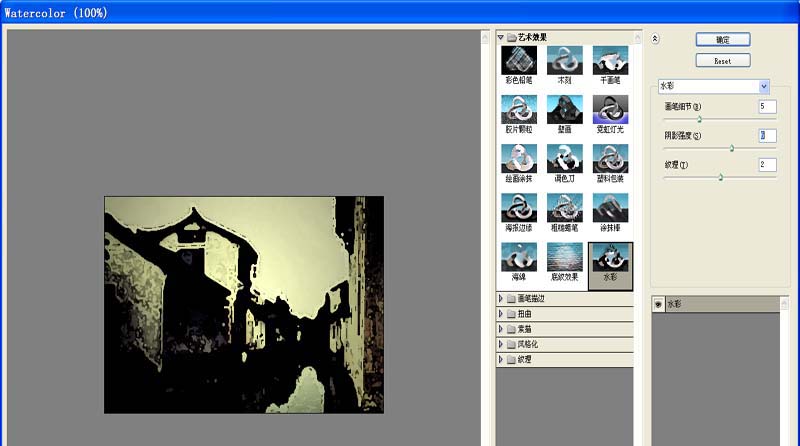Open the 水彩 filter dropdown list

(x=764, y=86)
